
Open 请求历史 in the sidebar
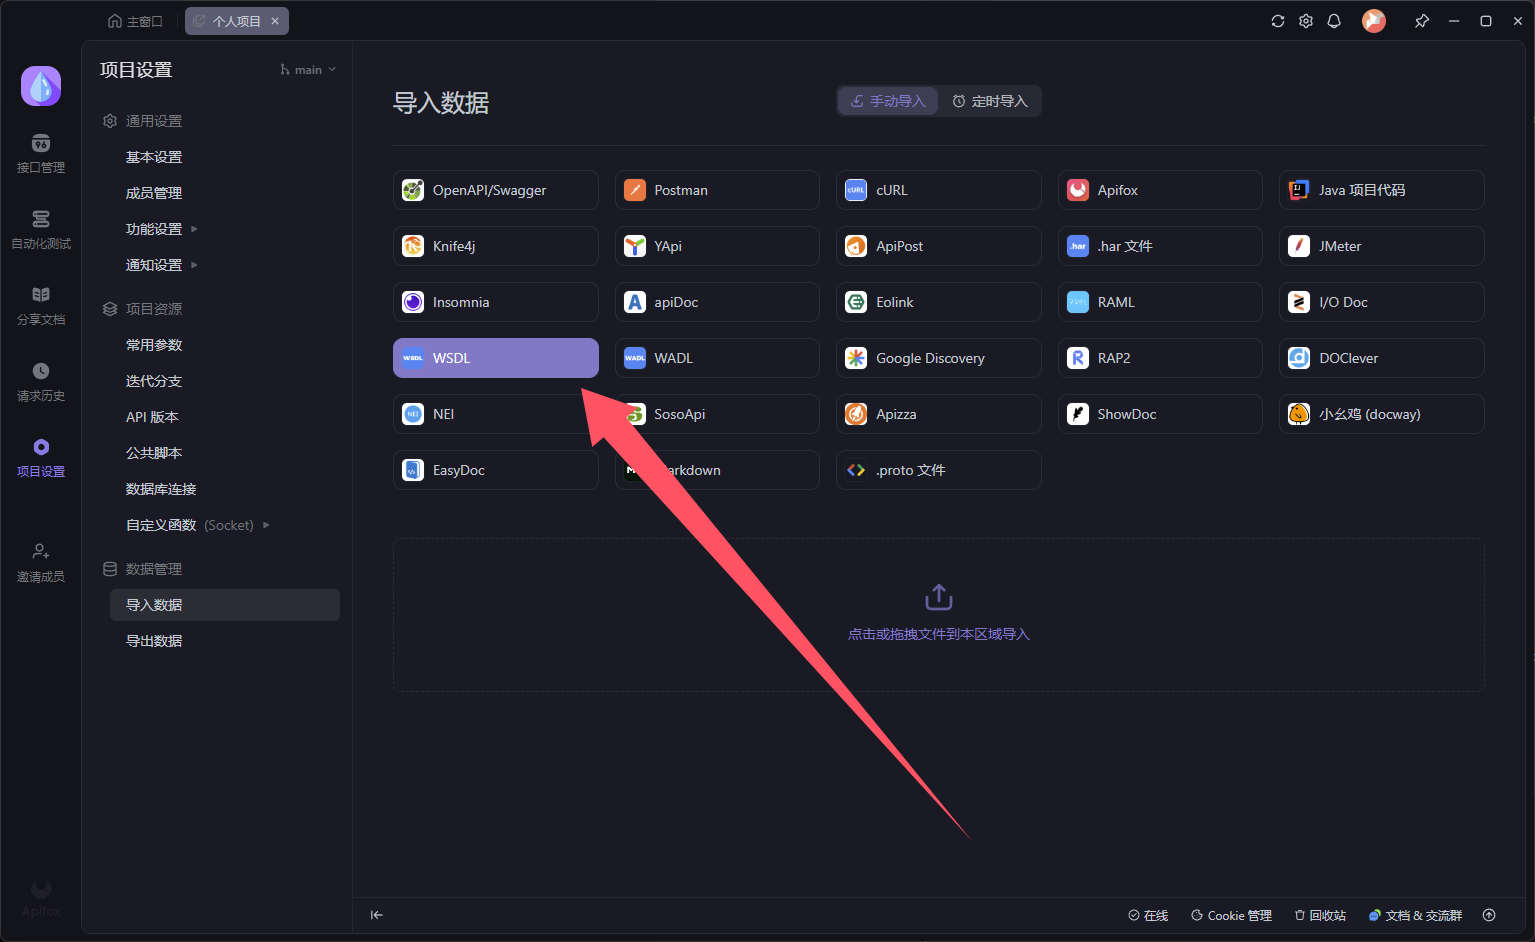(40, 382)
